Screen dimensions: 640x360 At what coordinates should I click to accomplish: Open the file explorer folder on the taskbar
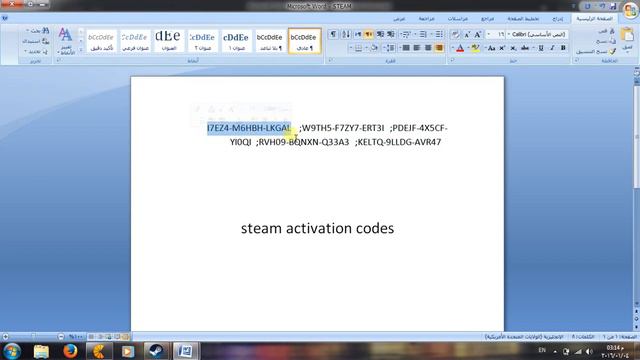click(41, 351)
